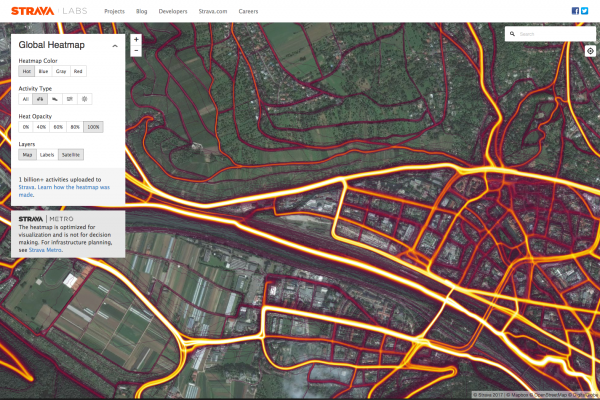Toggle the Map layer
Screen dimensions: 600x400
point(27,155)
